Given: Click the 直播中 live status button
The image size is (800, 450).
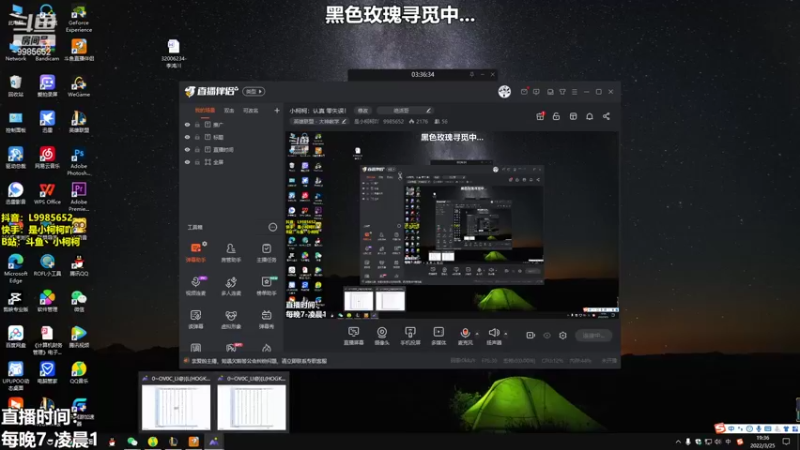Looking at the screenshot, I should click(593, 335).
